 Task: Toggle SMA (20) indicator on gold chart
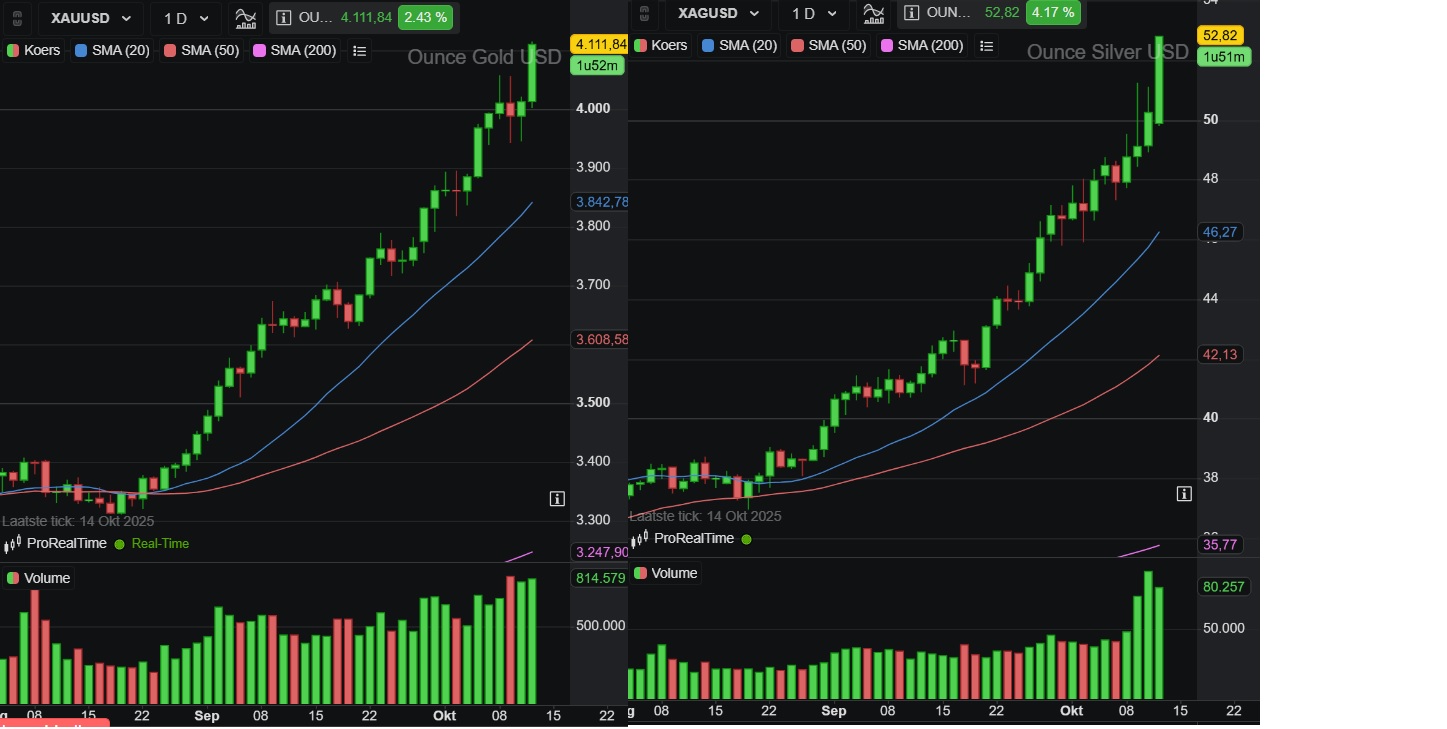[x=112, y=50]
